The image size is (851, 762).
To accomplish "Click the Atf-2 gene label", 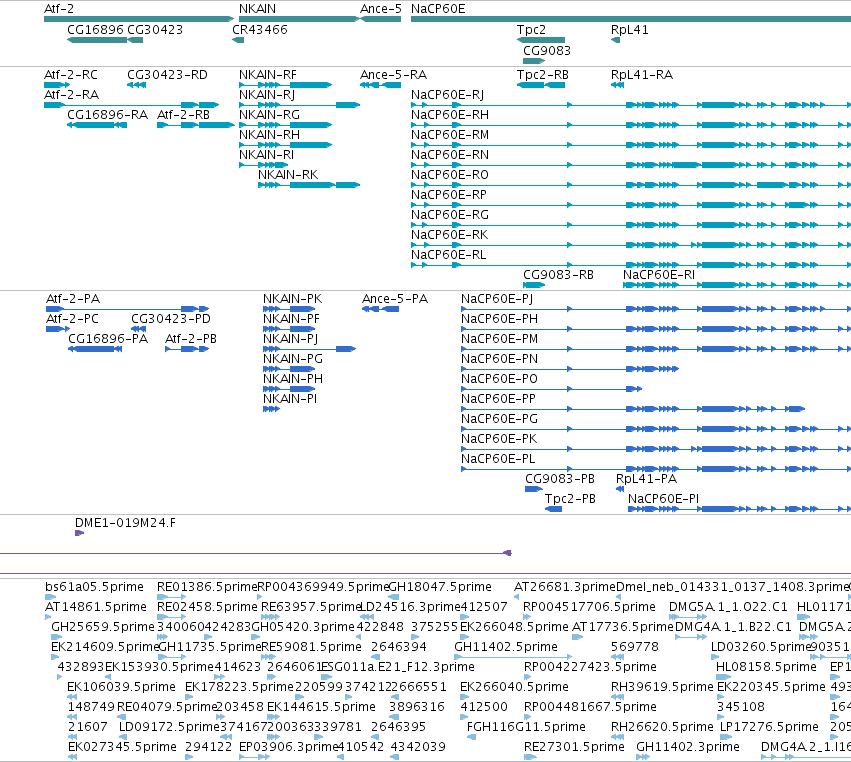I will pyautogui.click(x=59, y=9).
